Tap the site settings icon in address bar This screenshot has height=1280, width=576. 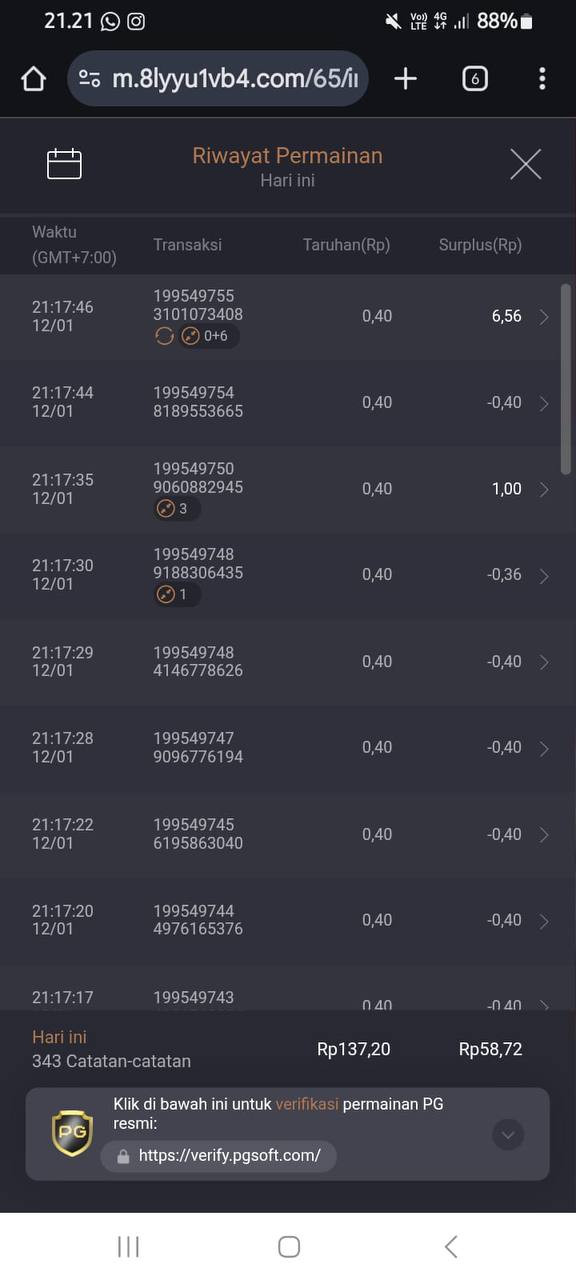click(89, 79)
